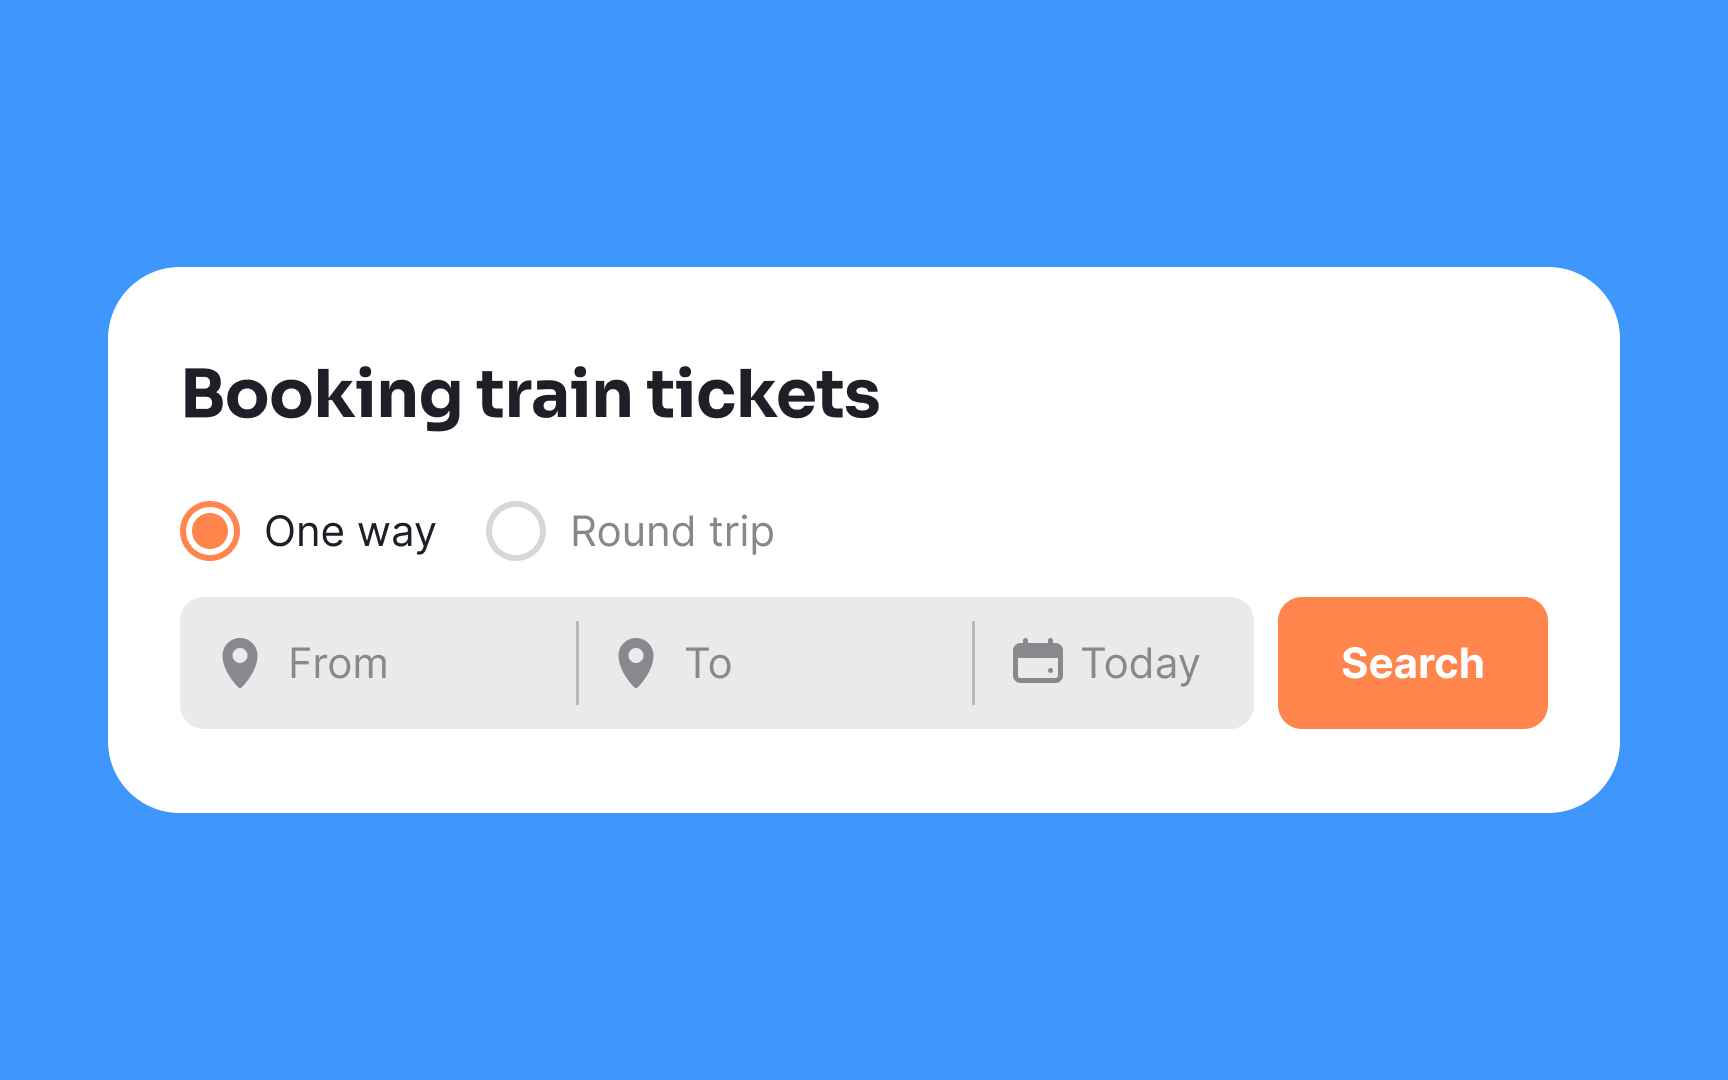1728x1080 pixels.
Task: Click the travel date calendar symbol
Action: (x=1039, y=662)
